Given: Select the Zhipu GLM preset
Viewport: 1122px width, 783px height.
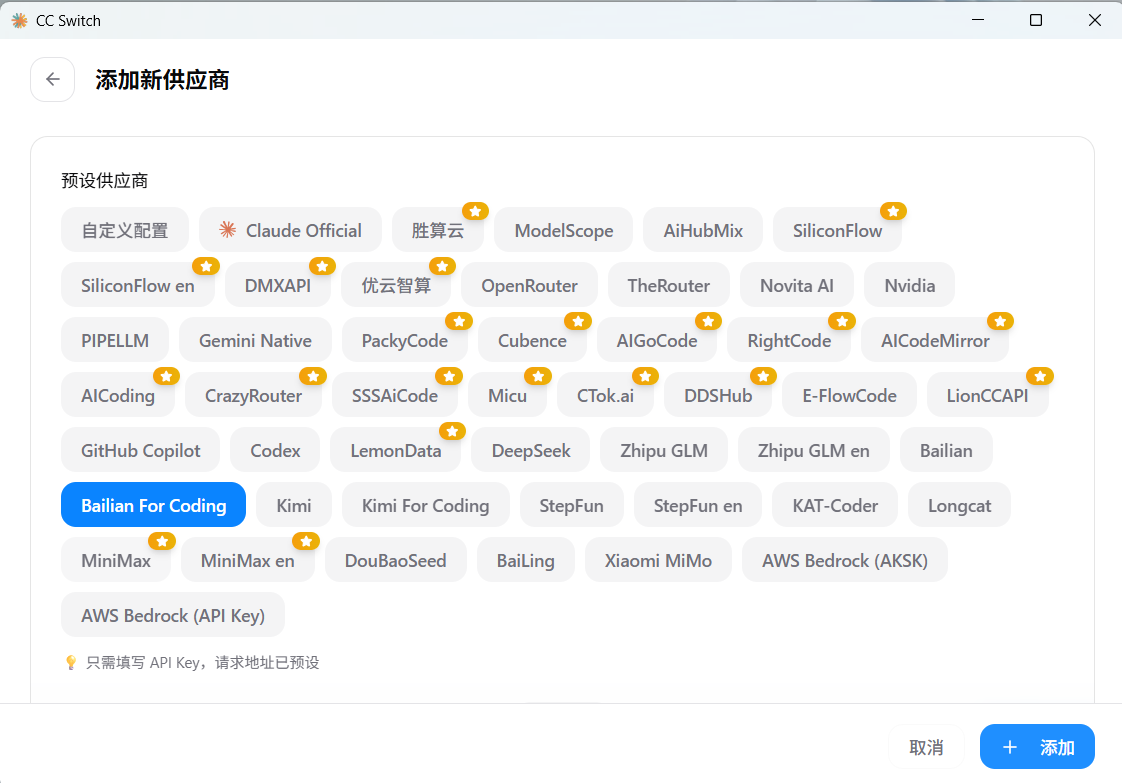Looking at the screenshot, I should point(664,451).
